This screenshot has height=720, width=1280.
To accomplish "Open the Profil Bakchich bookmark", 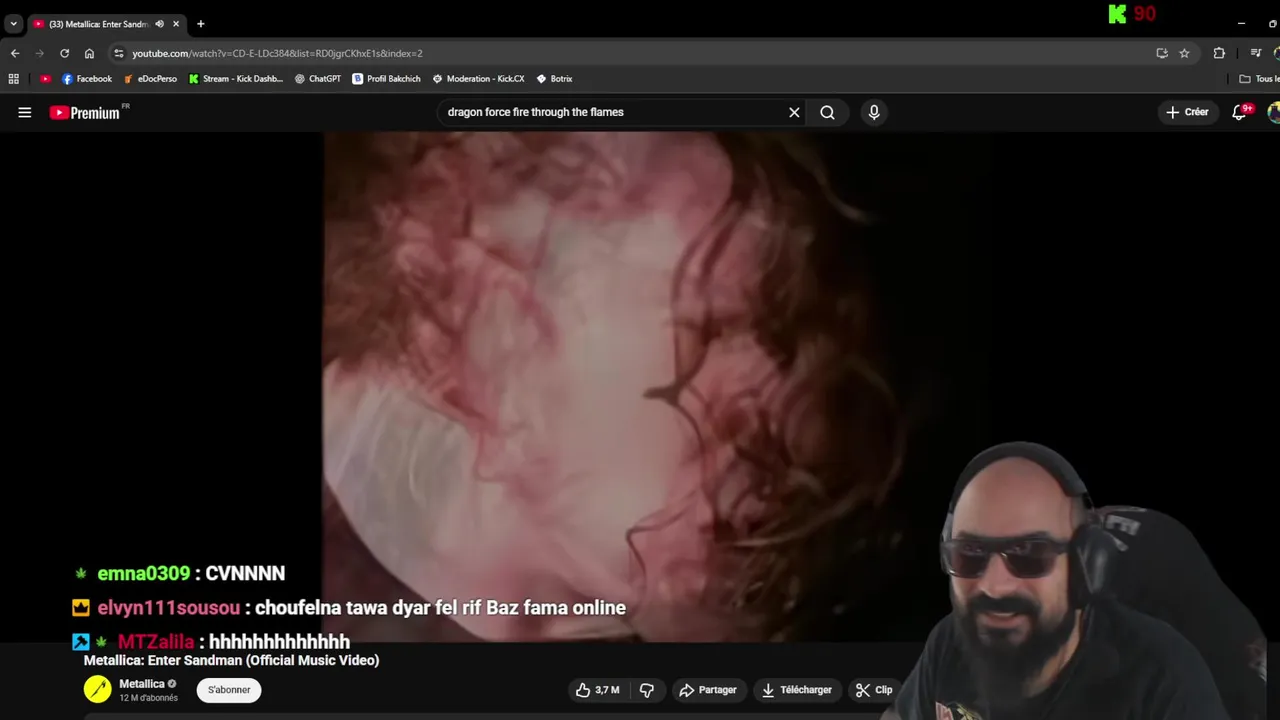I will tap(387, 79).
